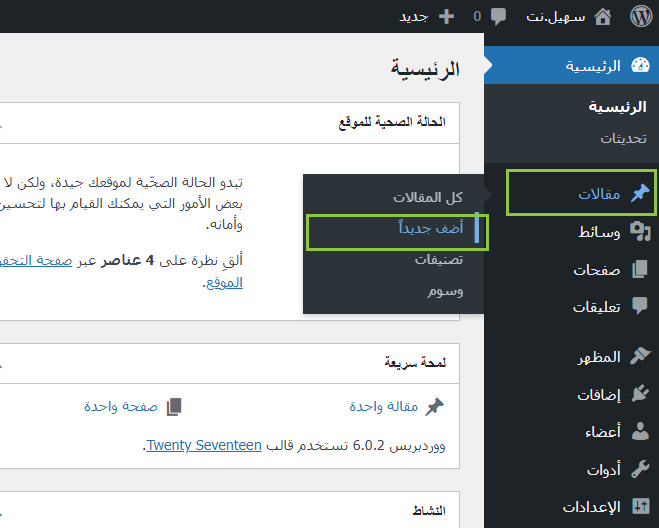
Task: Click the pin icon for مقالات
Action: pos(640,194)
